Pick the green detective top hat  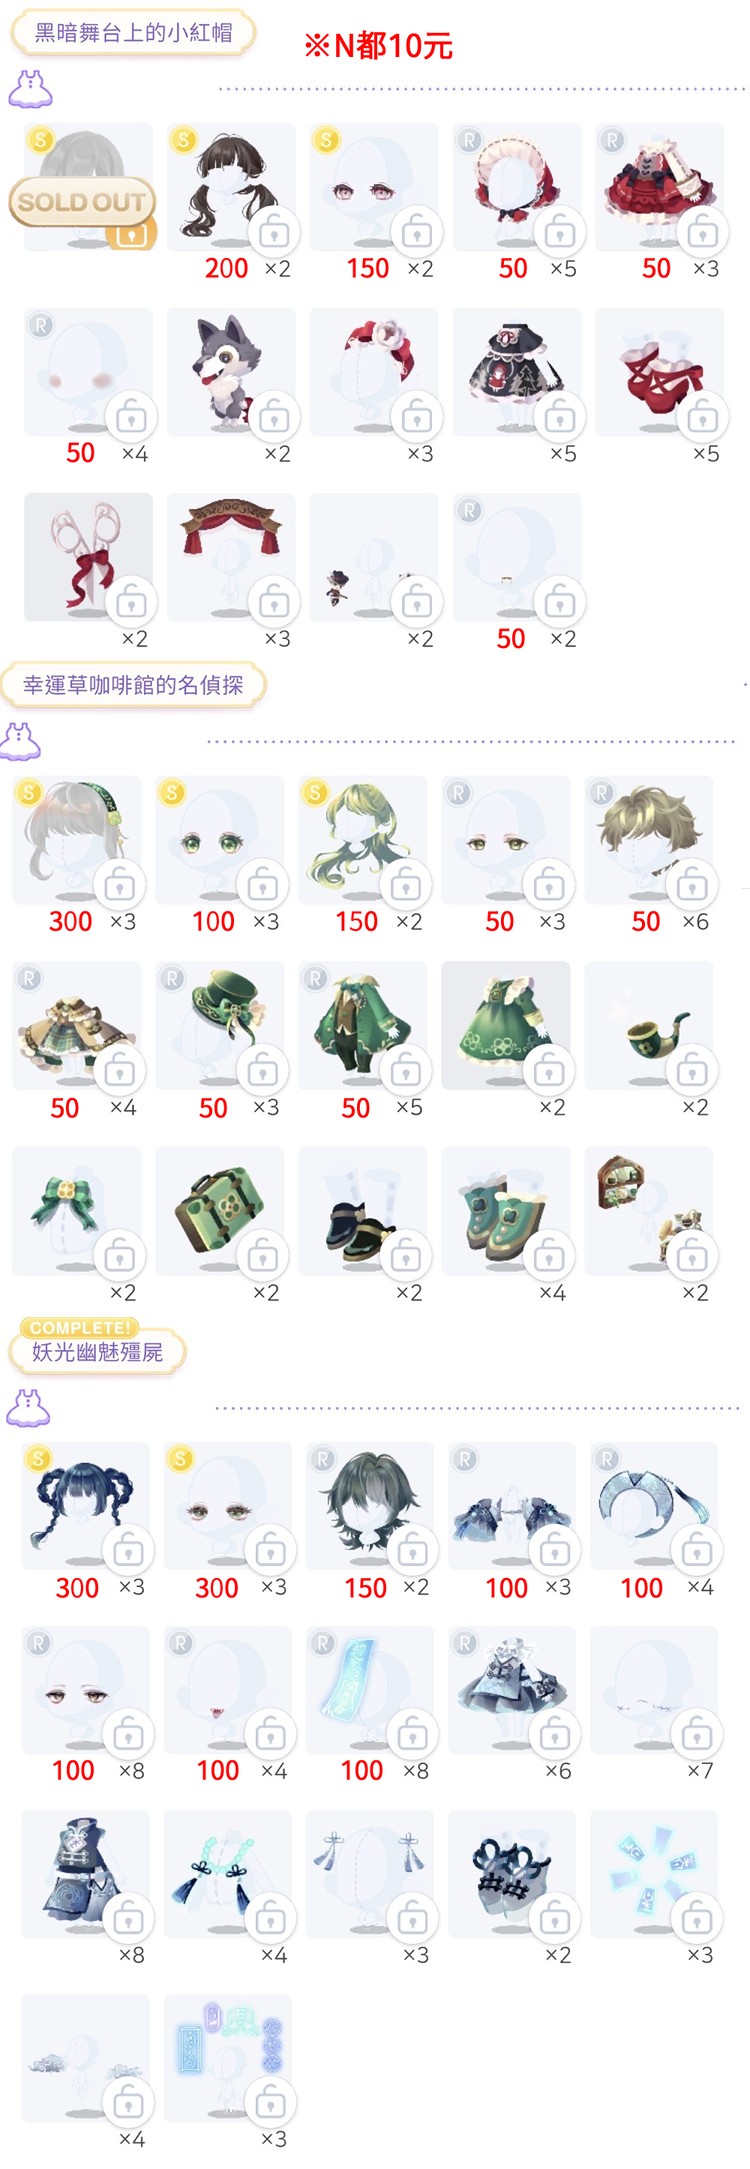[219, 1026]
